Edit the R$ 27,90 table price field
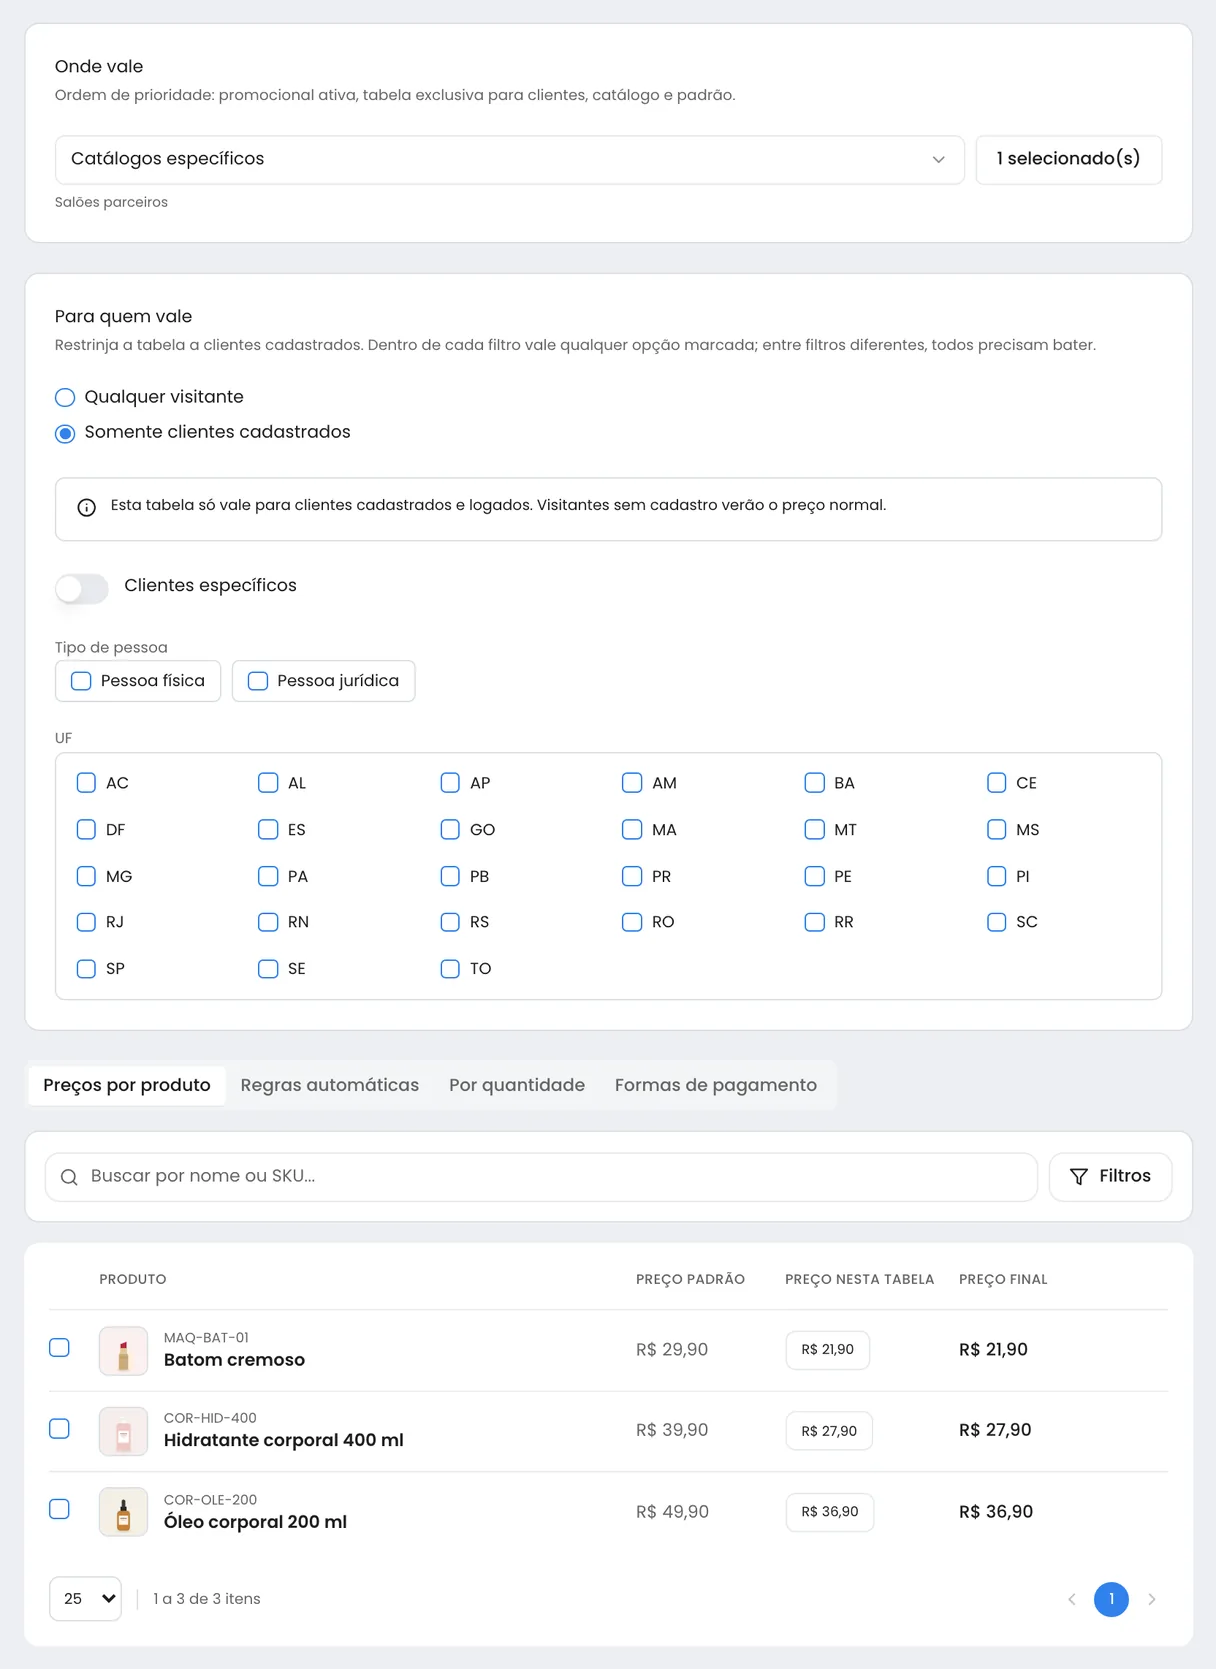Image resolution: width=1216 pixels, height=1669 pixels. tap(829, 1431)
